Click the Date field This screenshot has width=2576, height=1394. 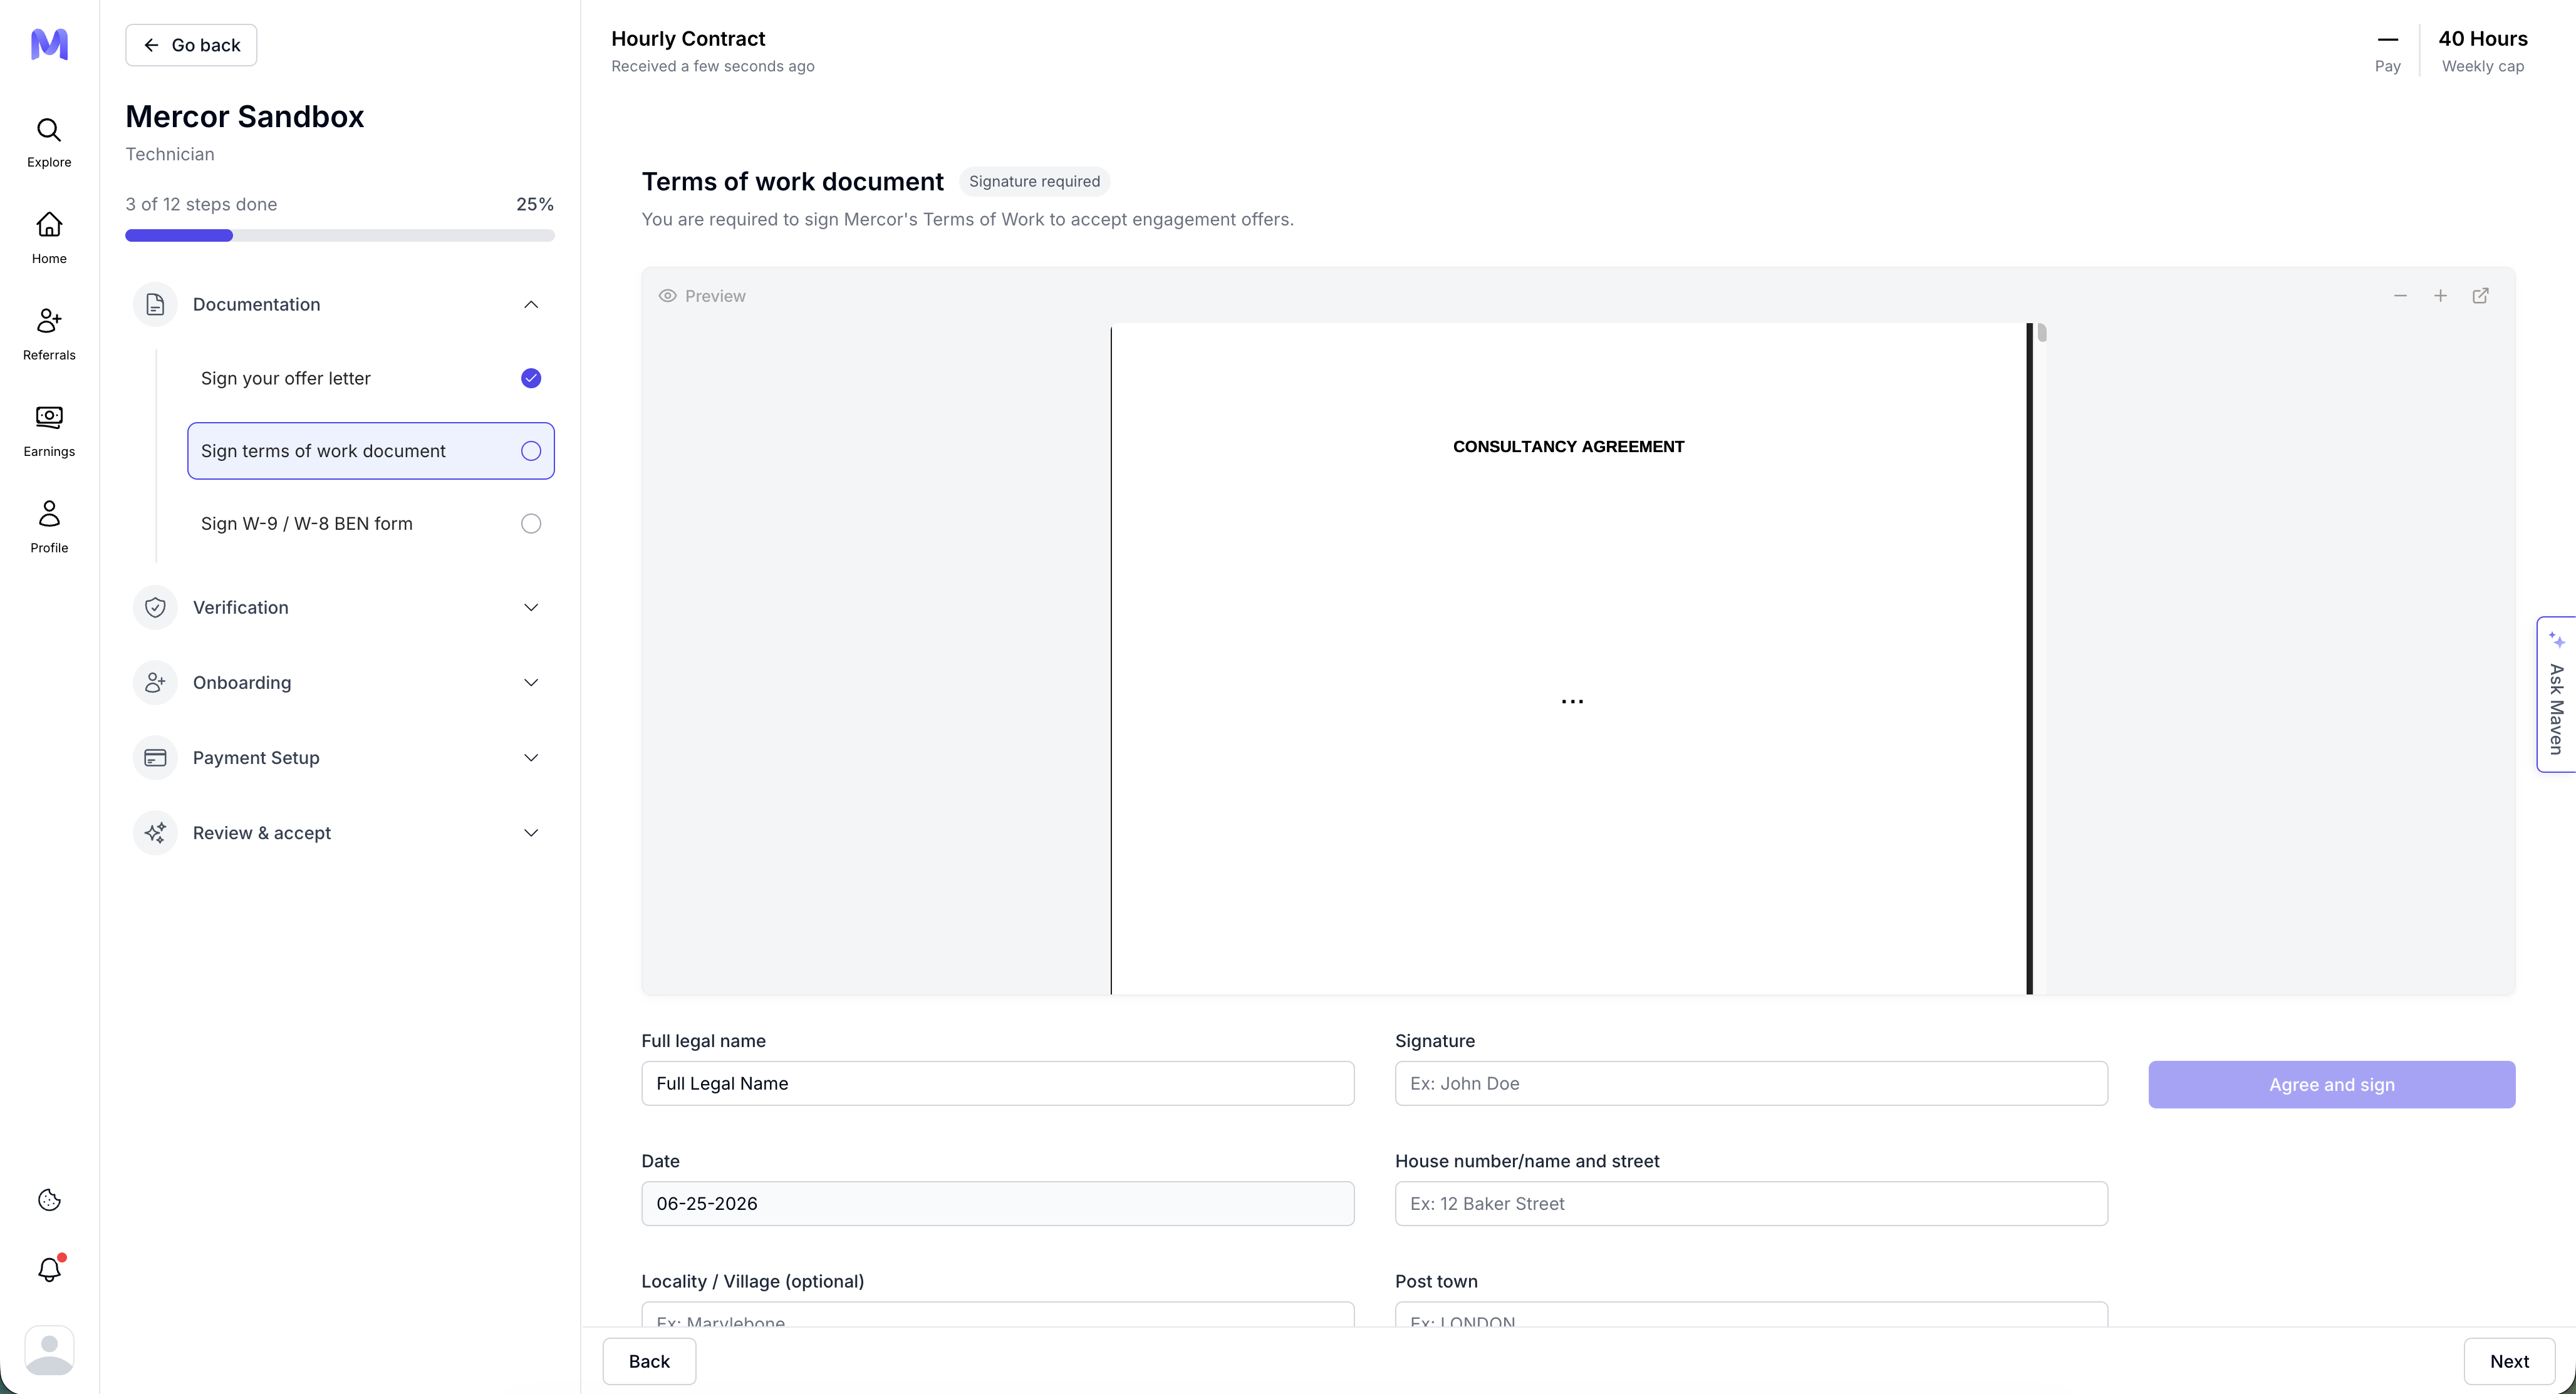(997, 1203)
